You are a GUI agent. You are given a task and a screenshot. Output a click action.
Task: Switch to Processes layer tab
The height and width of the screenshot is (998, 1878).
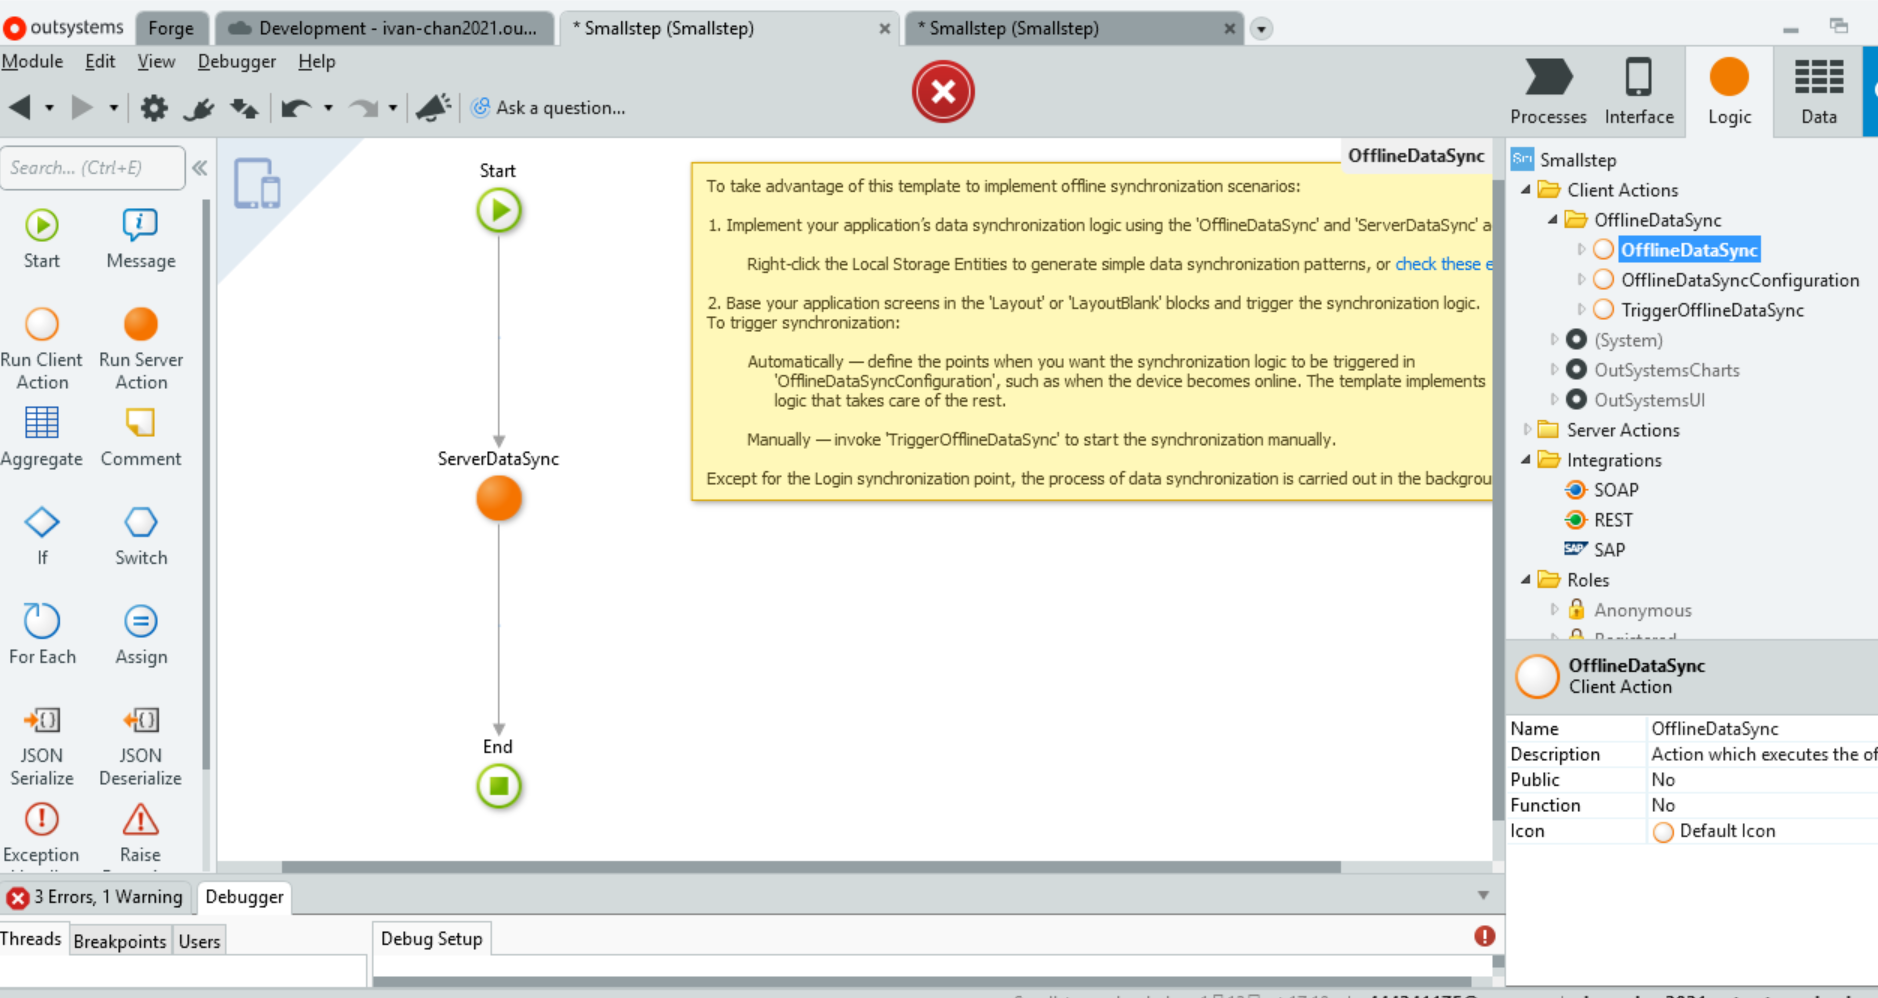1548,92
